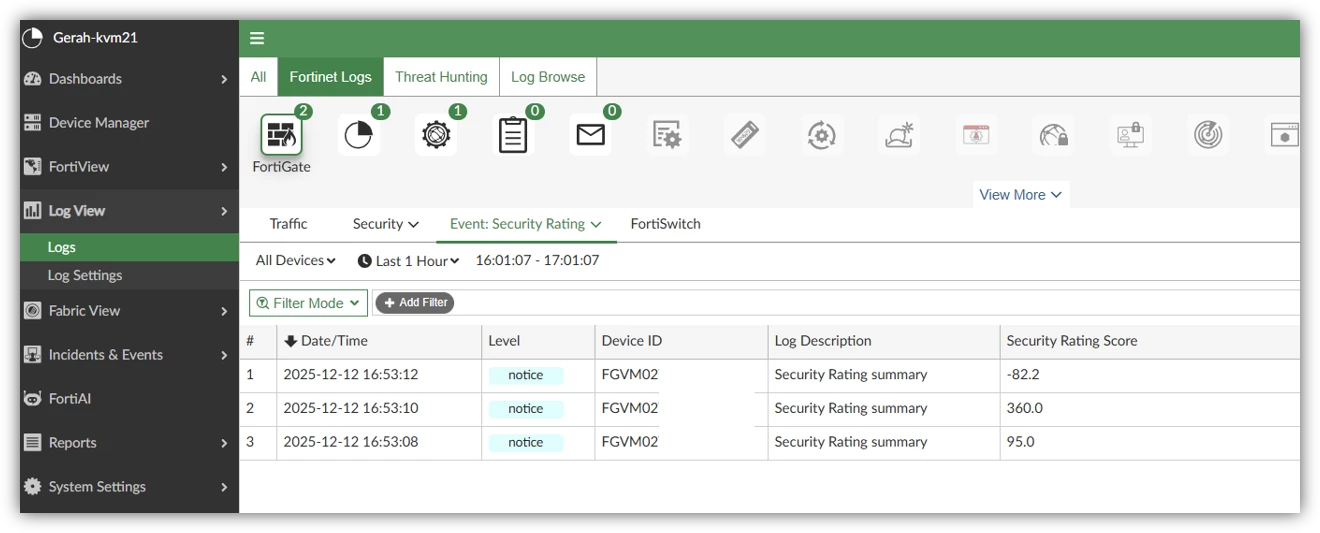Screen dimensions: 1320x533
Task: Click the hamburger menu icon in green bar
Action: pyautogui.click(x=257, y=38)
